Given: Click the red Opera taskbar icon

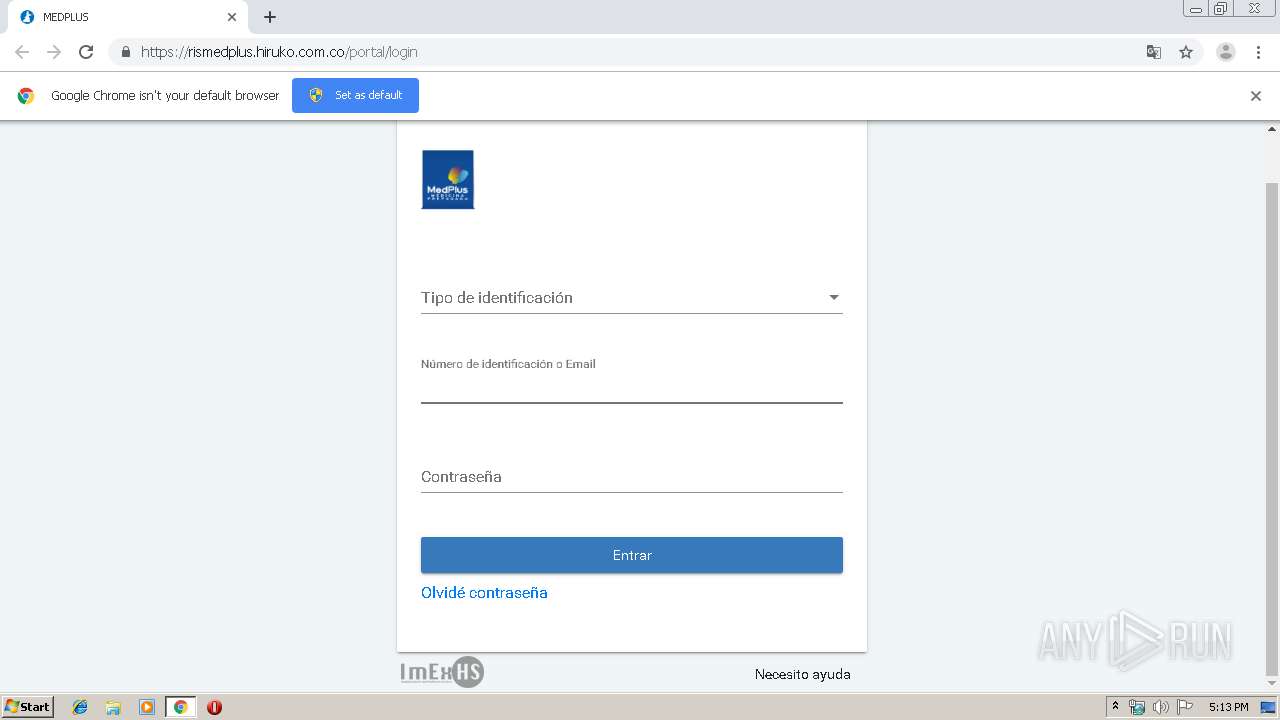Looking at the screenshot, I should [214, 707].
